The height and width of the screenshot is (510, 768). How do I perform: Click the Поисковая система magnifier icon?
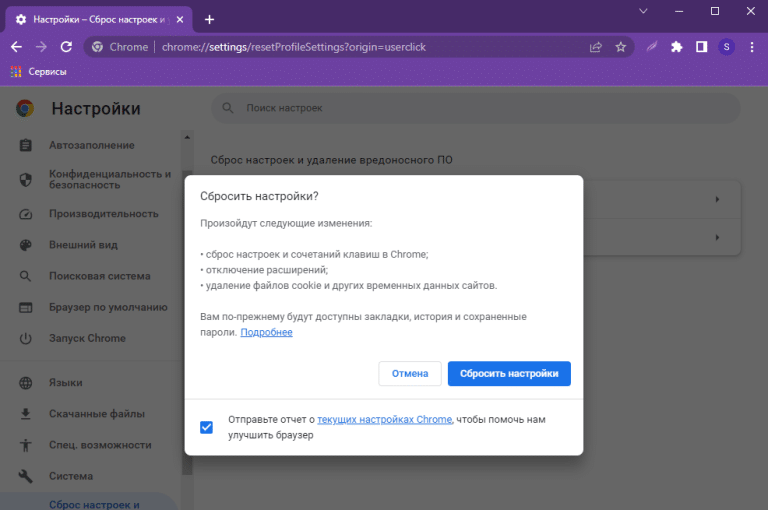pos(25,276)
